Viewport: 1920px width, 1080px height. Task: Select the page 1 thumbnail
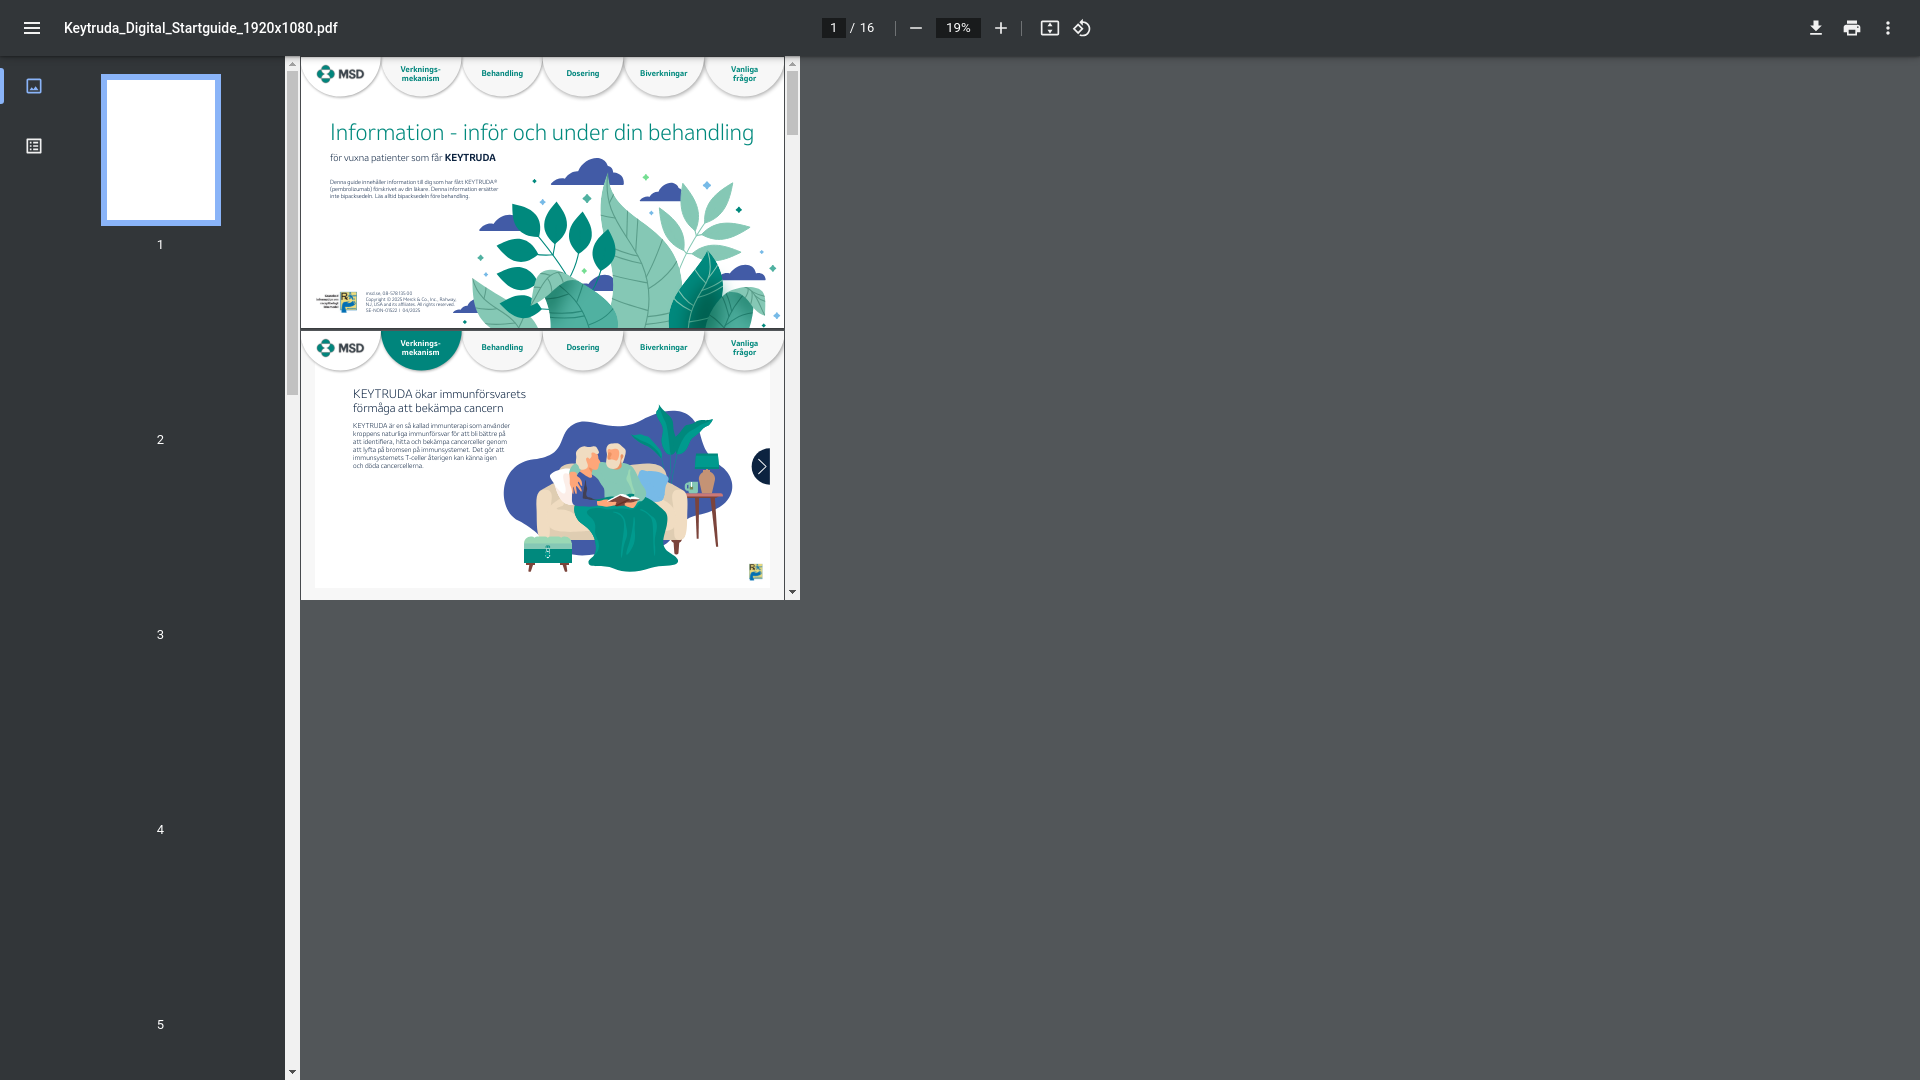point(161,150)
